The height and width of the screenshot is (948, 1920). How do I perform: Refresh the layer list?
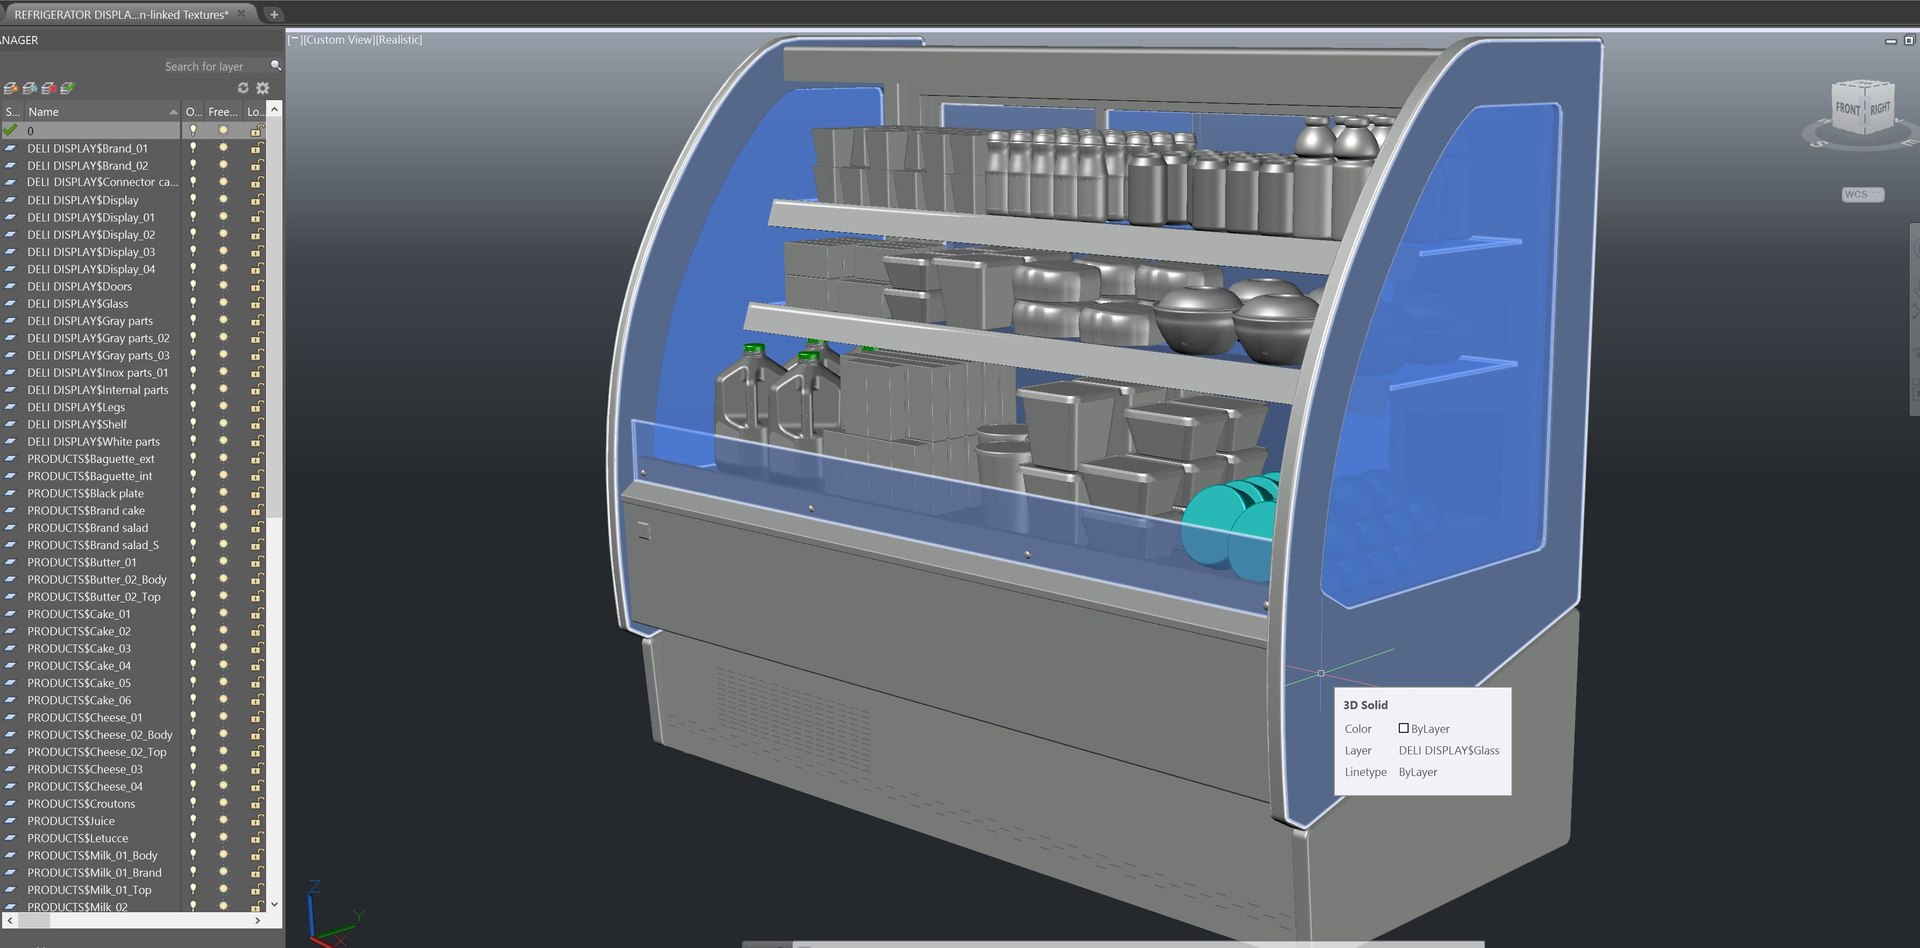(x=243, y=88)
